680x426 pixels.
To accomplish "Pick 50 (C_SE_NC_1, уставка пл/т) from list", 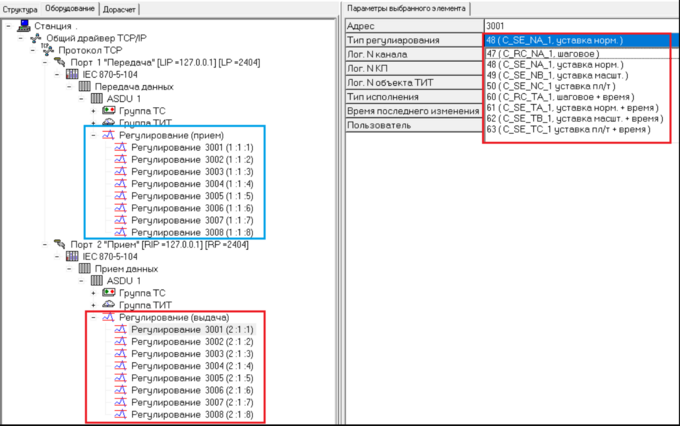I will coord(556,86).
